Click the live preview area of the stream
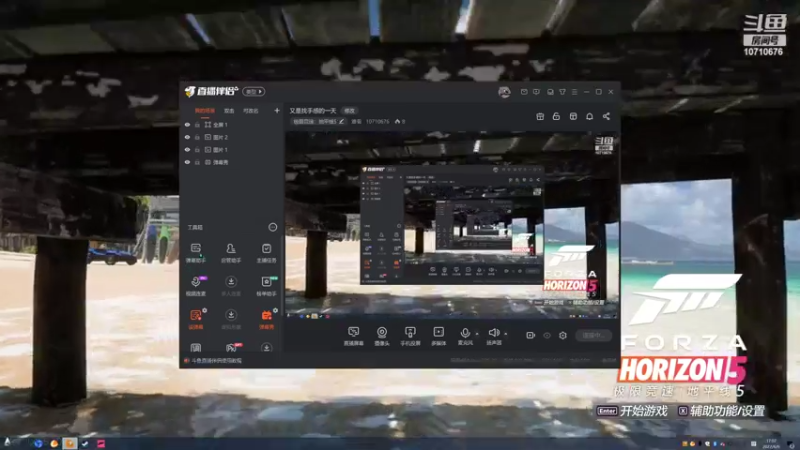The height and width of the screenshot is (450, 800). point(452,225)
